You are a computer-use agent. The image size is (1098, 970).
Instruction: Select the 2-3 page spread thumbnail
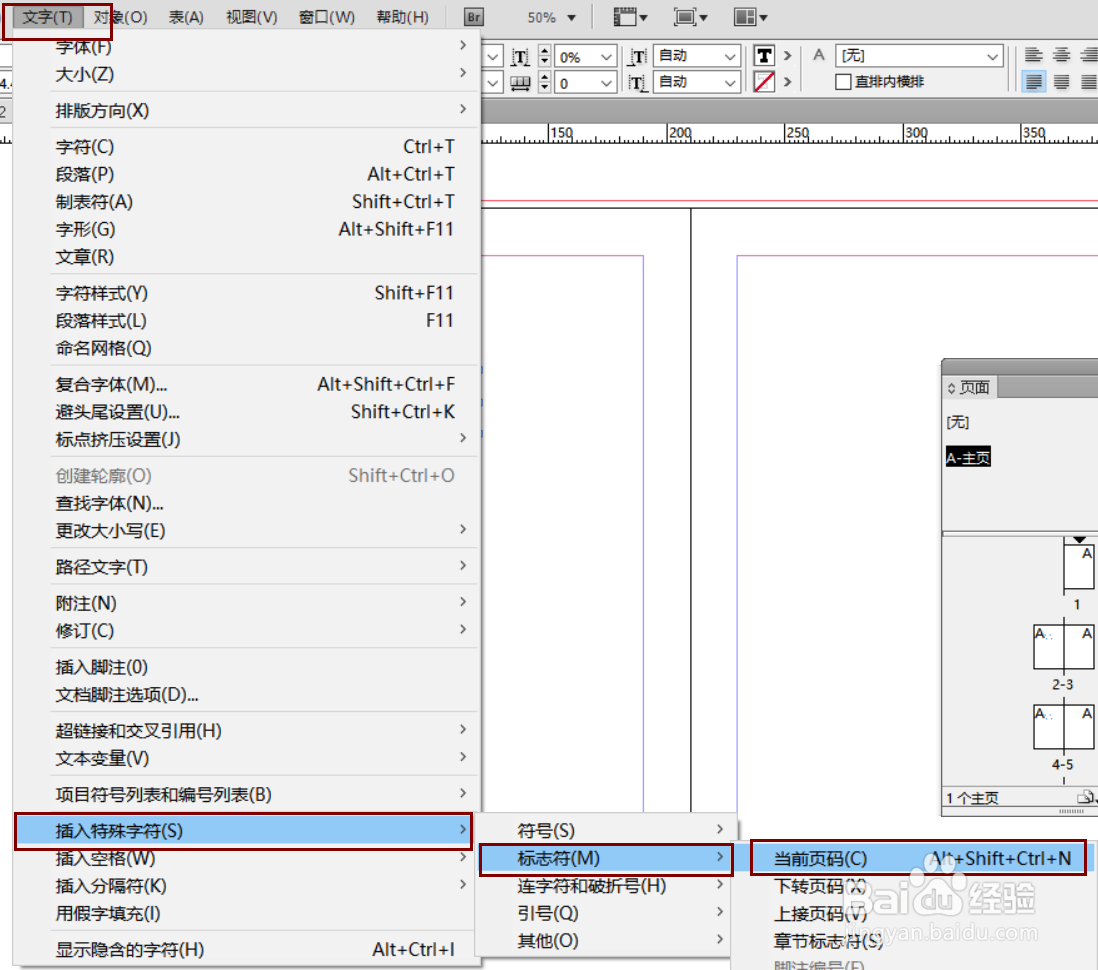(x=1063, y=645)
